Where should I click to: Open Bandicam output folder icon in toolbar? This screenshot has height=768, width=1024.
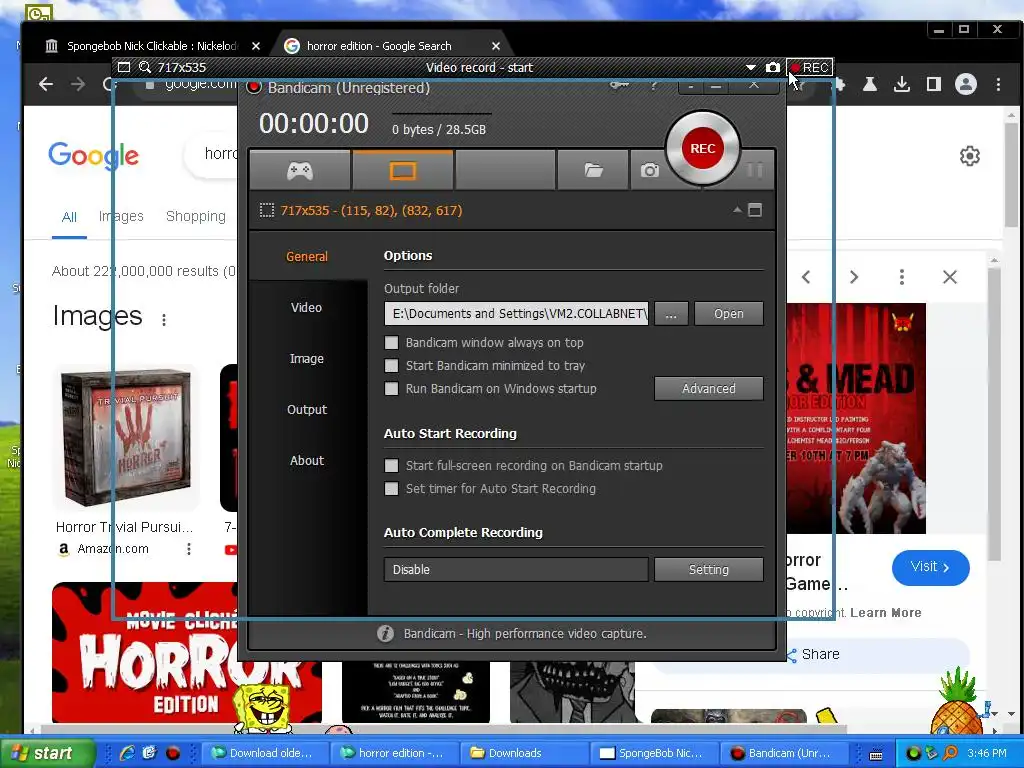click(x=593, y=171)
